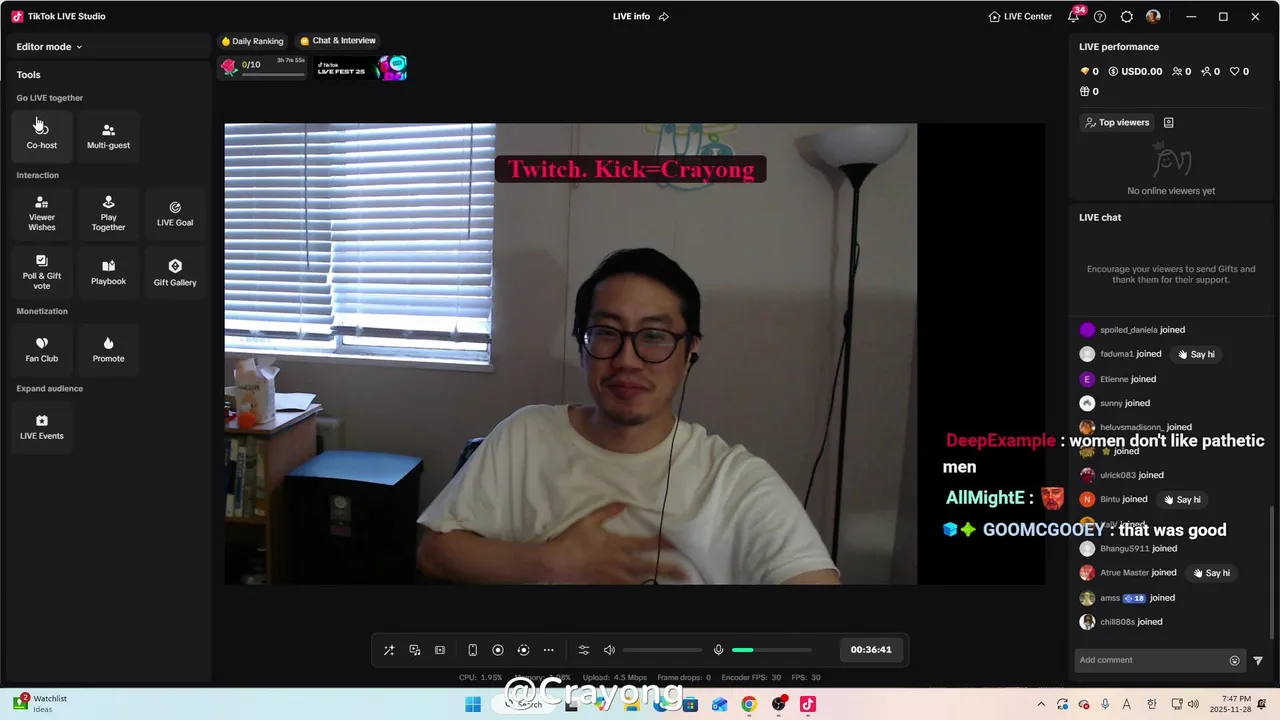Click the likes heart count in LIVE performance
The width and height of the screenshot is (1280, 720).
pyautogui.click(x=1240, y=72)
